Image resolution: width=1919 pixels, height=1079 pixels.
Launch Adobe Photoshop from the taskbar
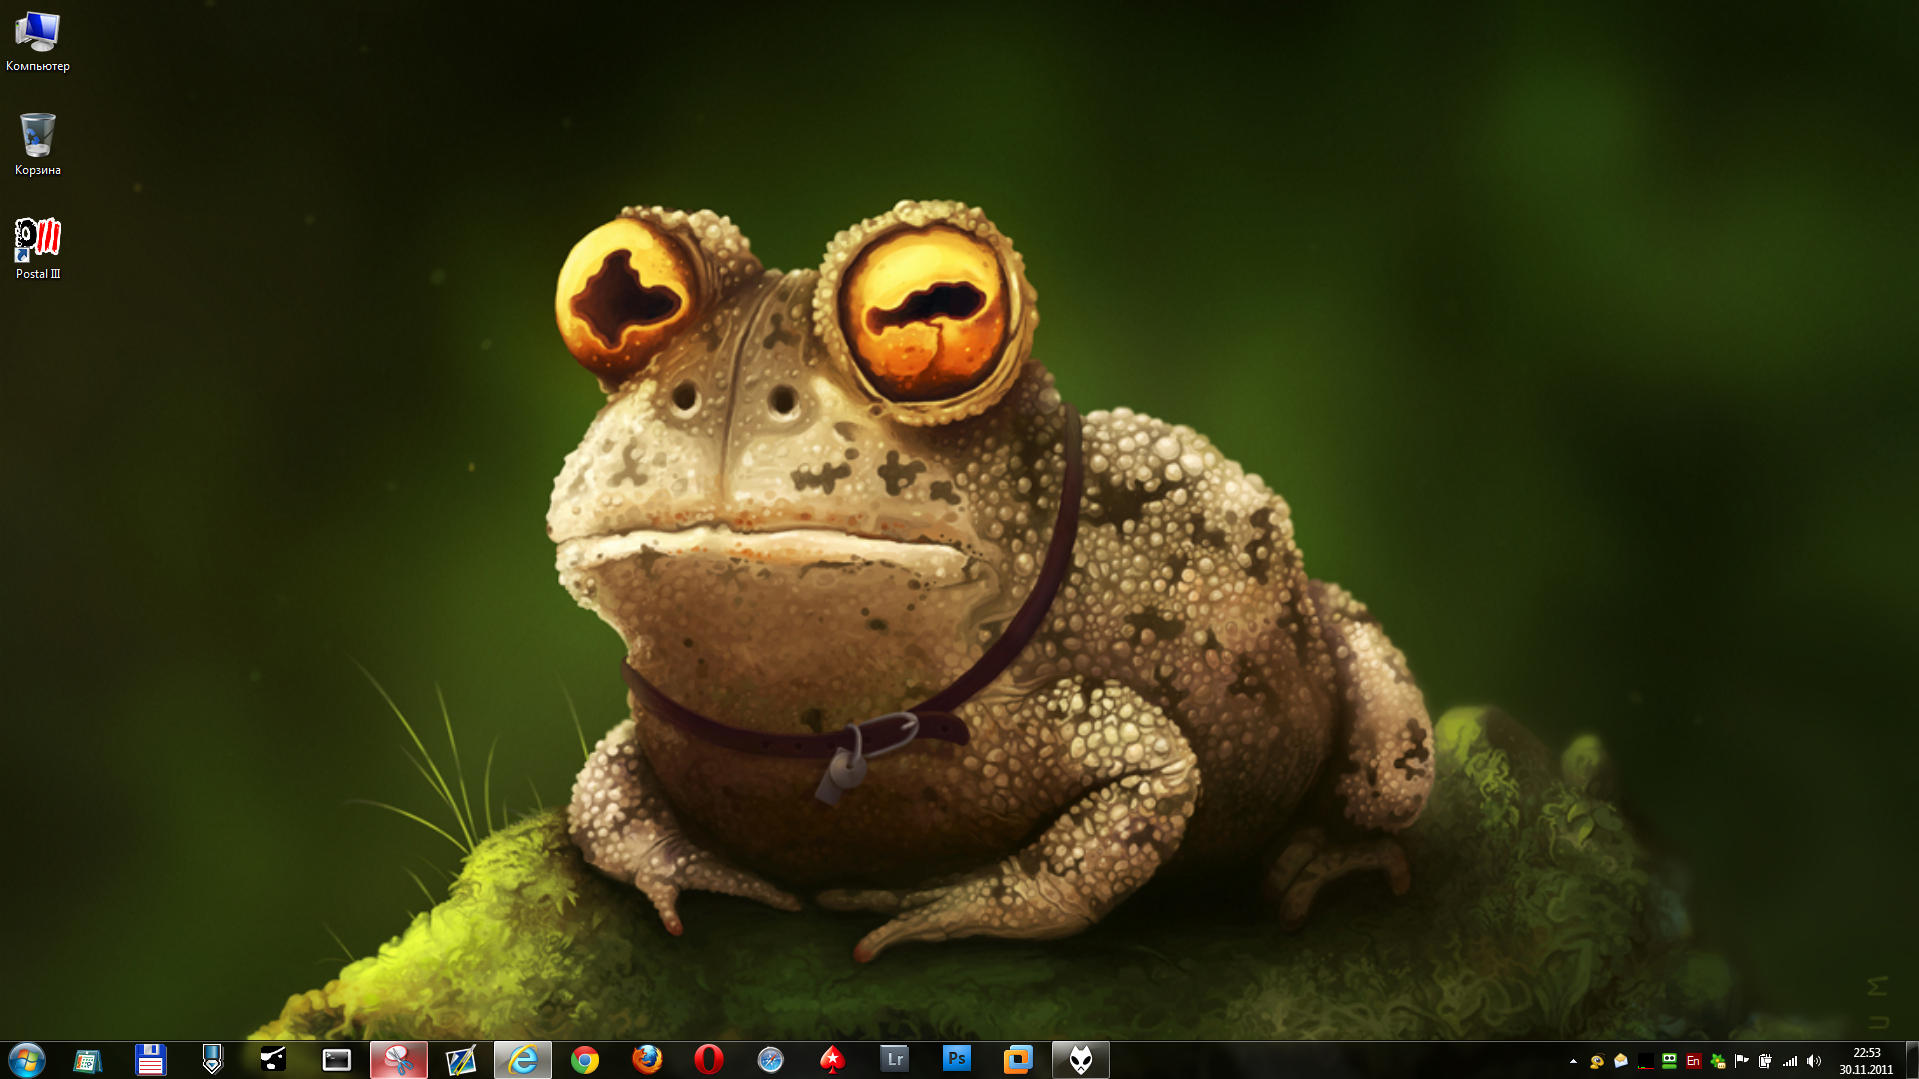[x=957, y=1059]
